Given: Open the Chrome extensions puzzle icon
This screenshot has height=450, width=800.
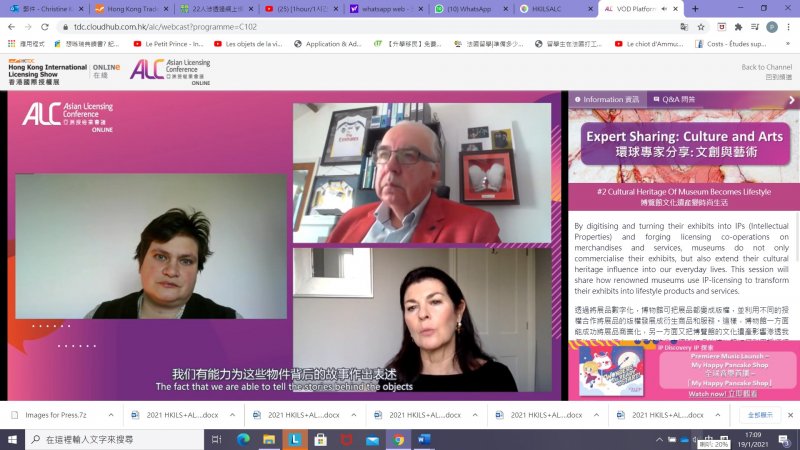Looking at the screenshot, I should click(738, 27).
